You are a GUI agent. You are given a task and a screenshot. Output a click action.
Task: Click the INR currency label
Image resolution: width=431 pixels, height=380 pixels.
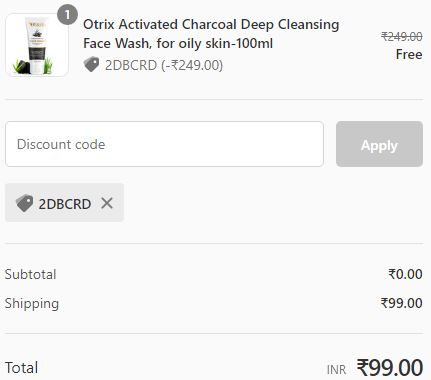[336, 370]
